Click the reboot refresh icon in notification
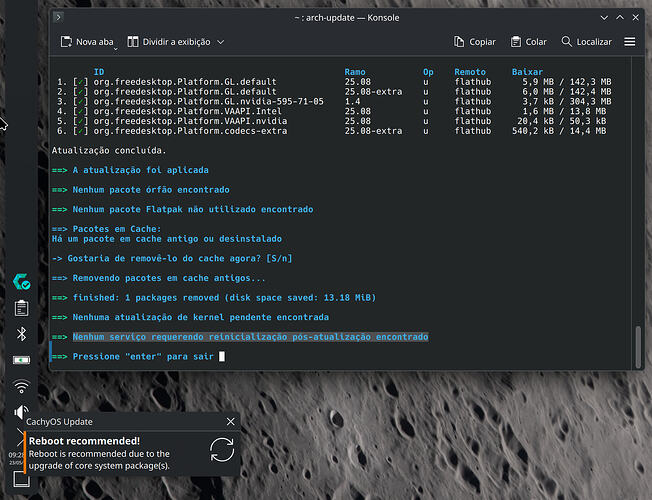The height and width of the screenshot is (500, 652). 222,450
